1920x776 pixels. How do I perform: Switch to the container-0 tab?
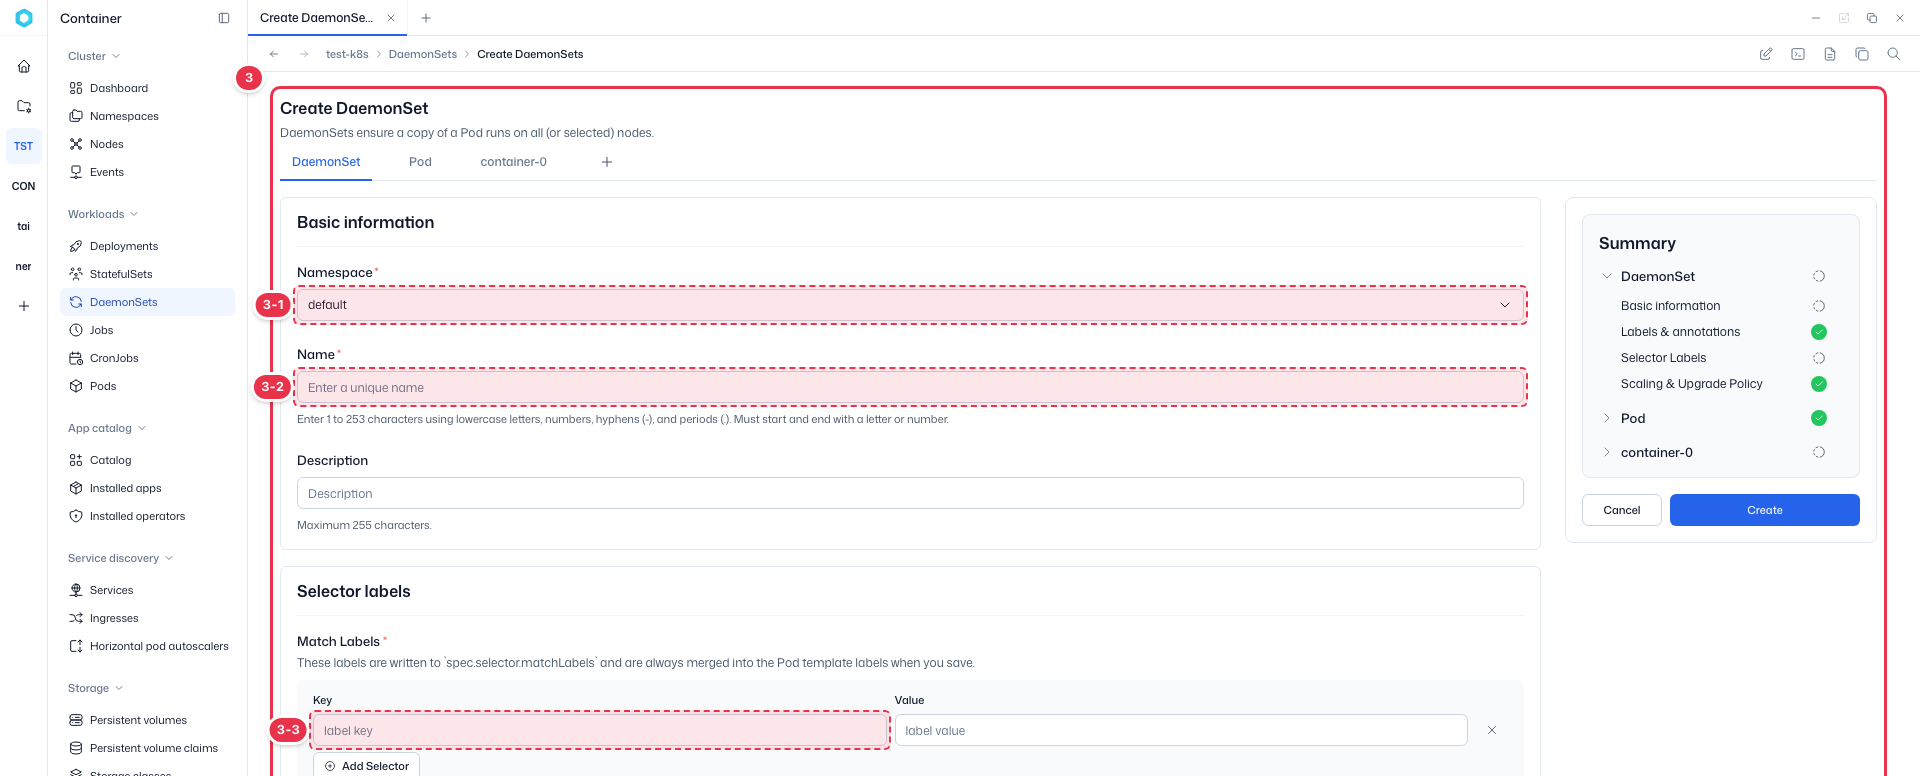(x=513, y=162)
